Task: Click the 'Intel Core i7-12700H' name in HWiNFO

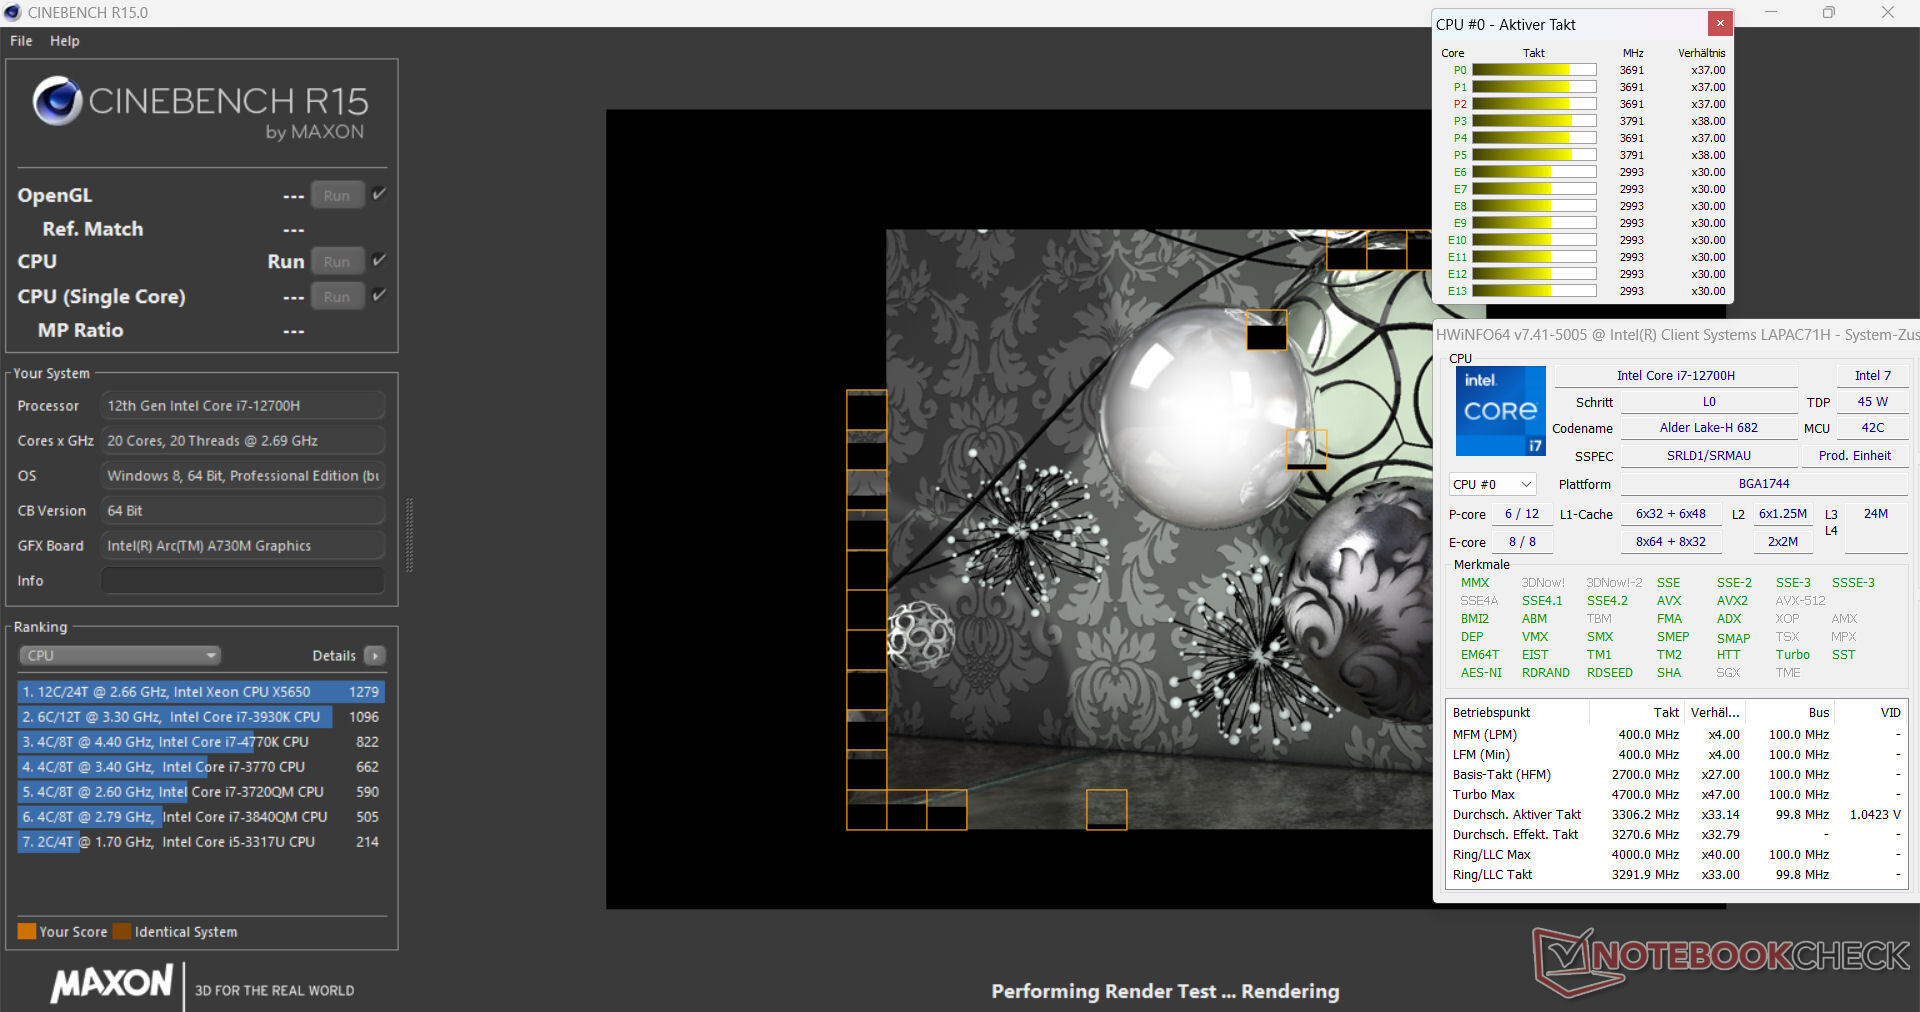Action: [x=1676, y=376]
